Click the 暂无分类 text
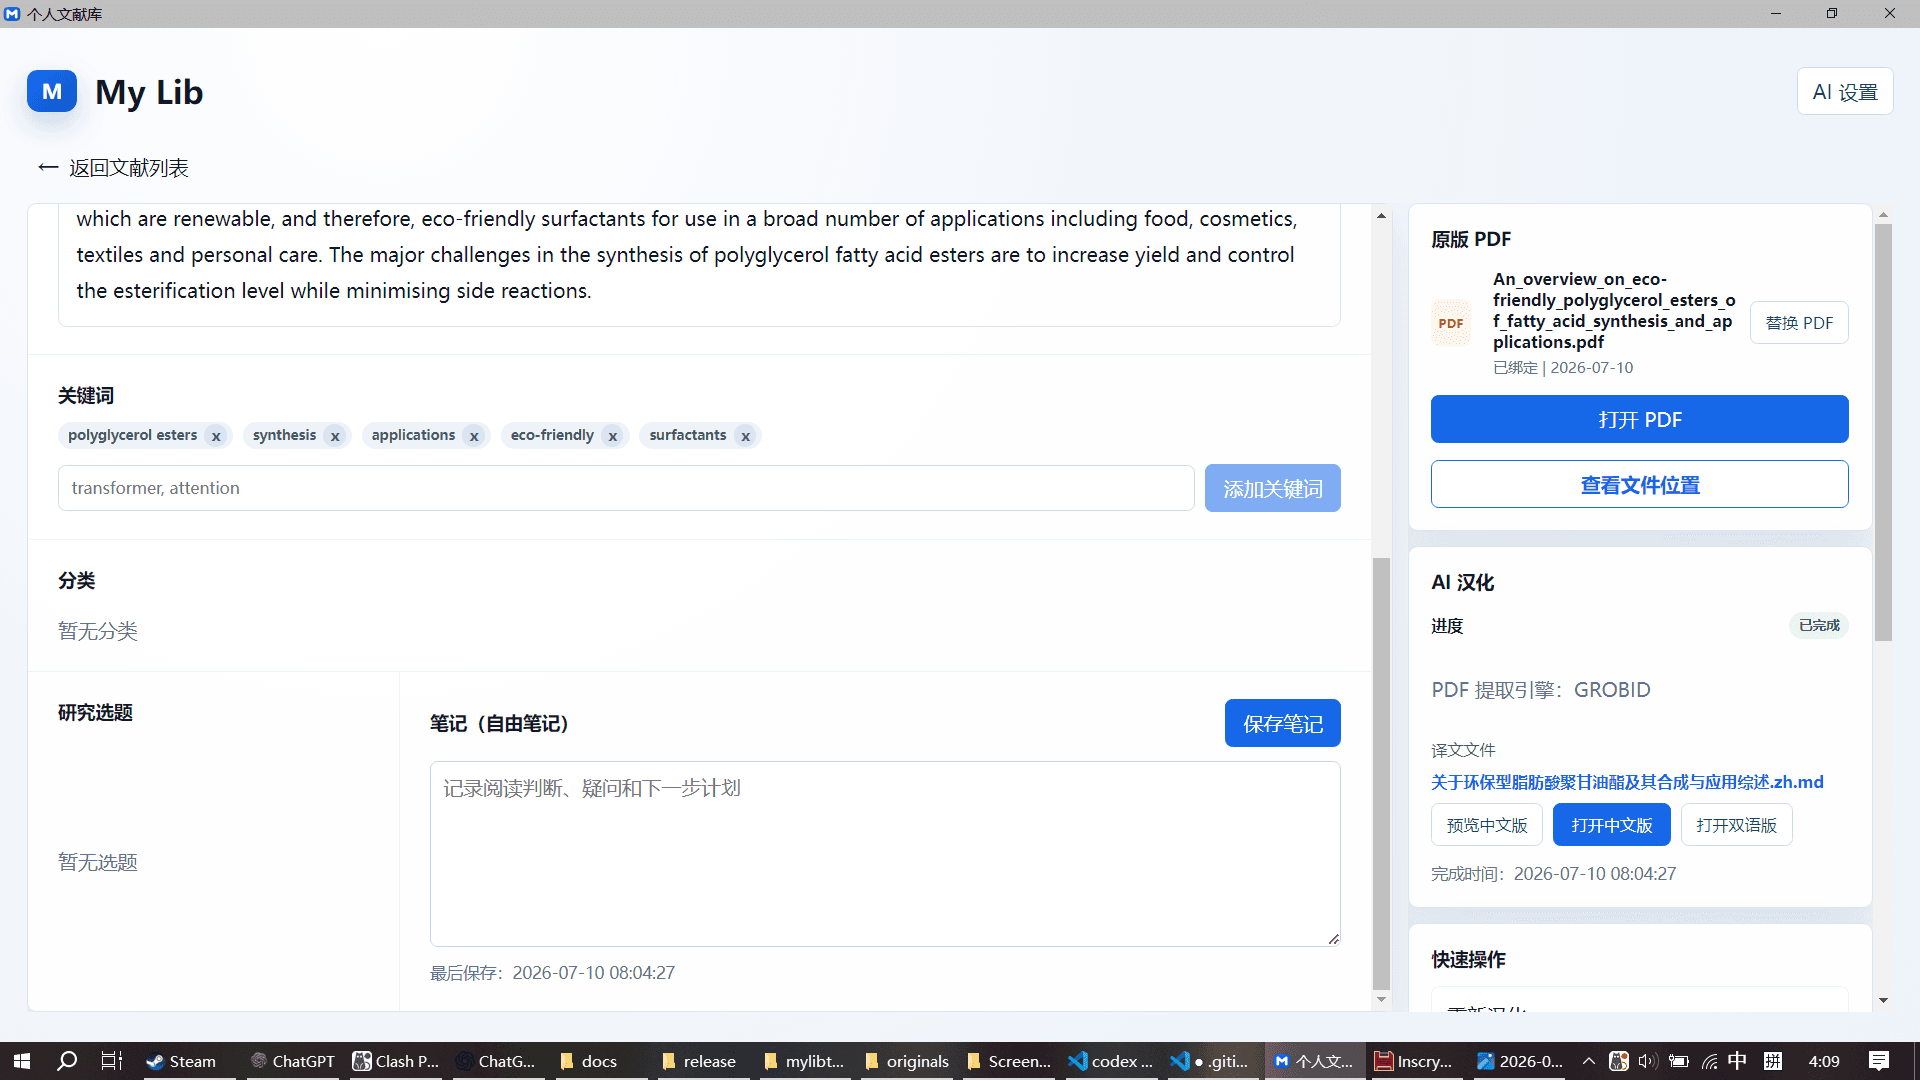Screen dimensions: 1920x1080 [98, 631]
